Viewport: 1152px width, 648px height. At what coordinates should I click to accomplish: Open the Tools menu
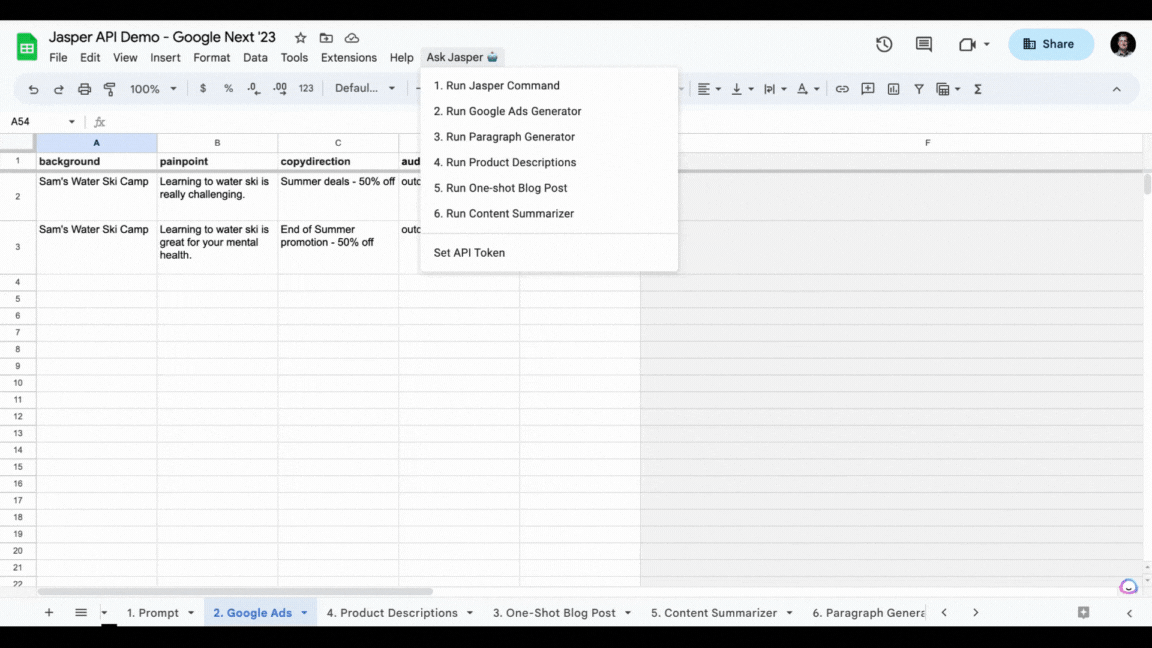click(294, 57)
